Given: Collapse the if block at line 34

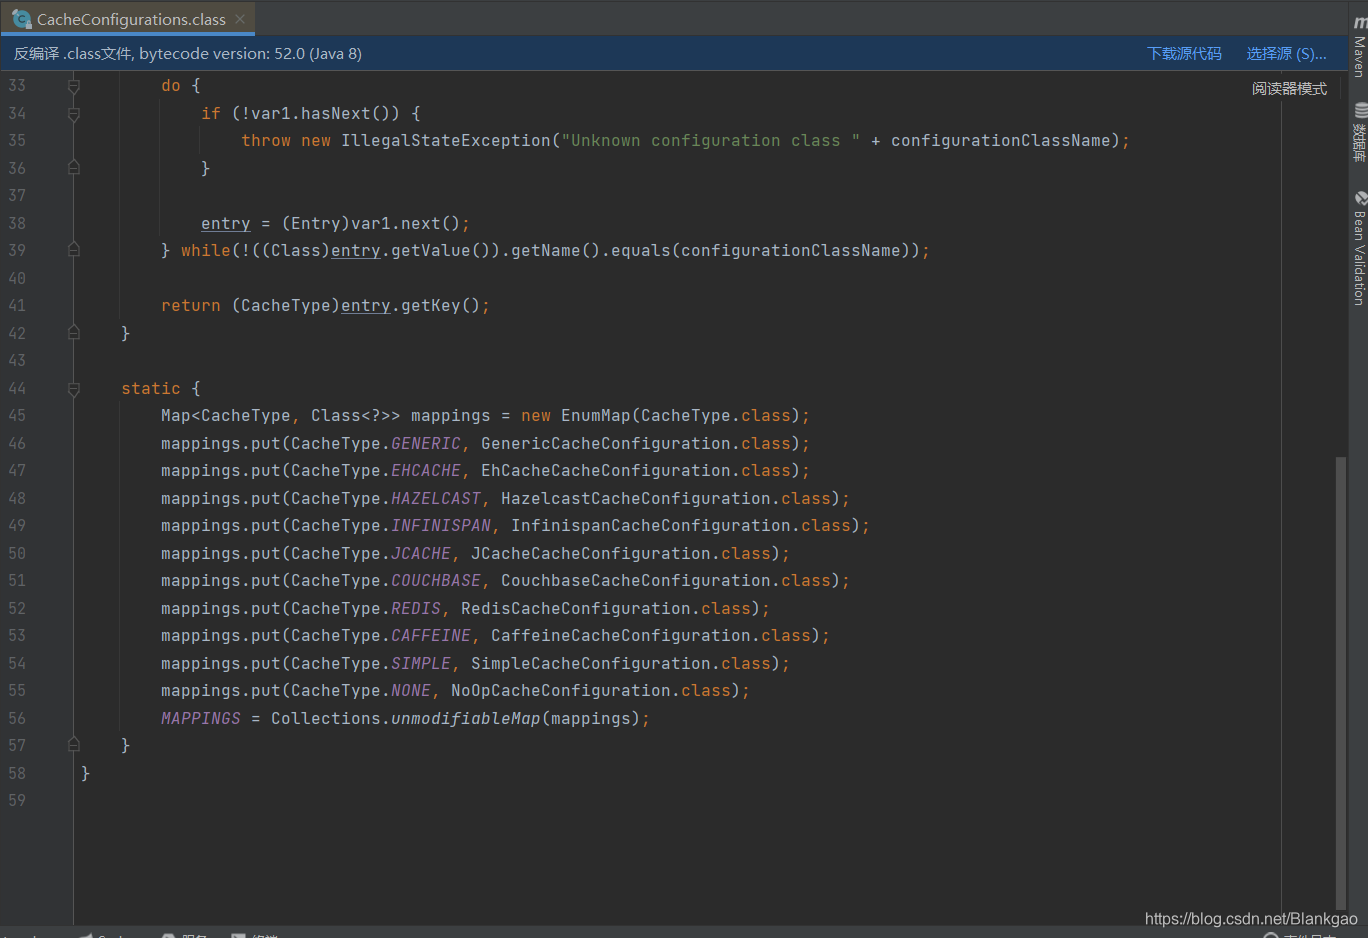Looking at the screenshot, I should point(73,114).
